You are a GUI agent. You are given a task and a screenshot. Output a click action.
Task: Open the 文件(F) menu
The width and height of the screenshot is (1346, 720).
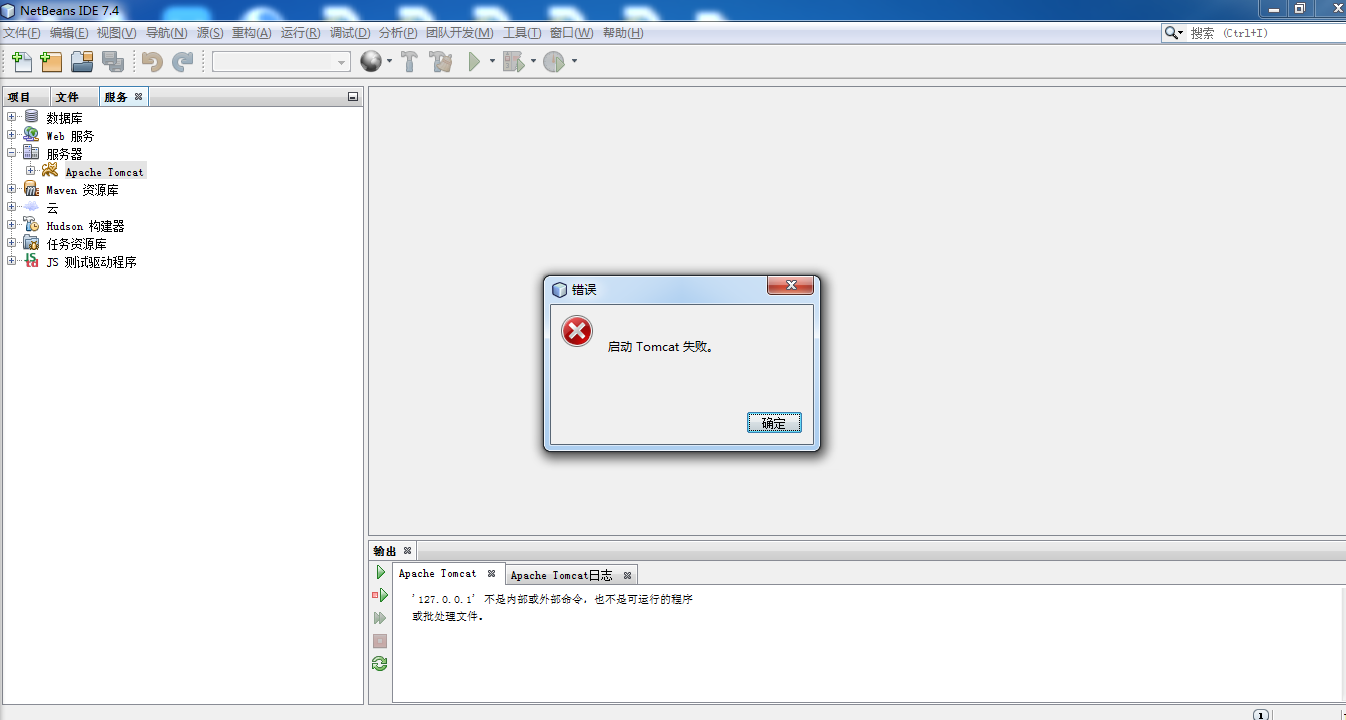22,33
